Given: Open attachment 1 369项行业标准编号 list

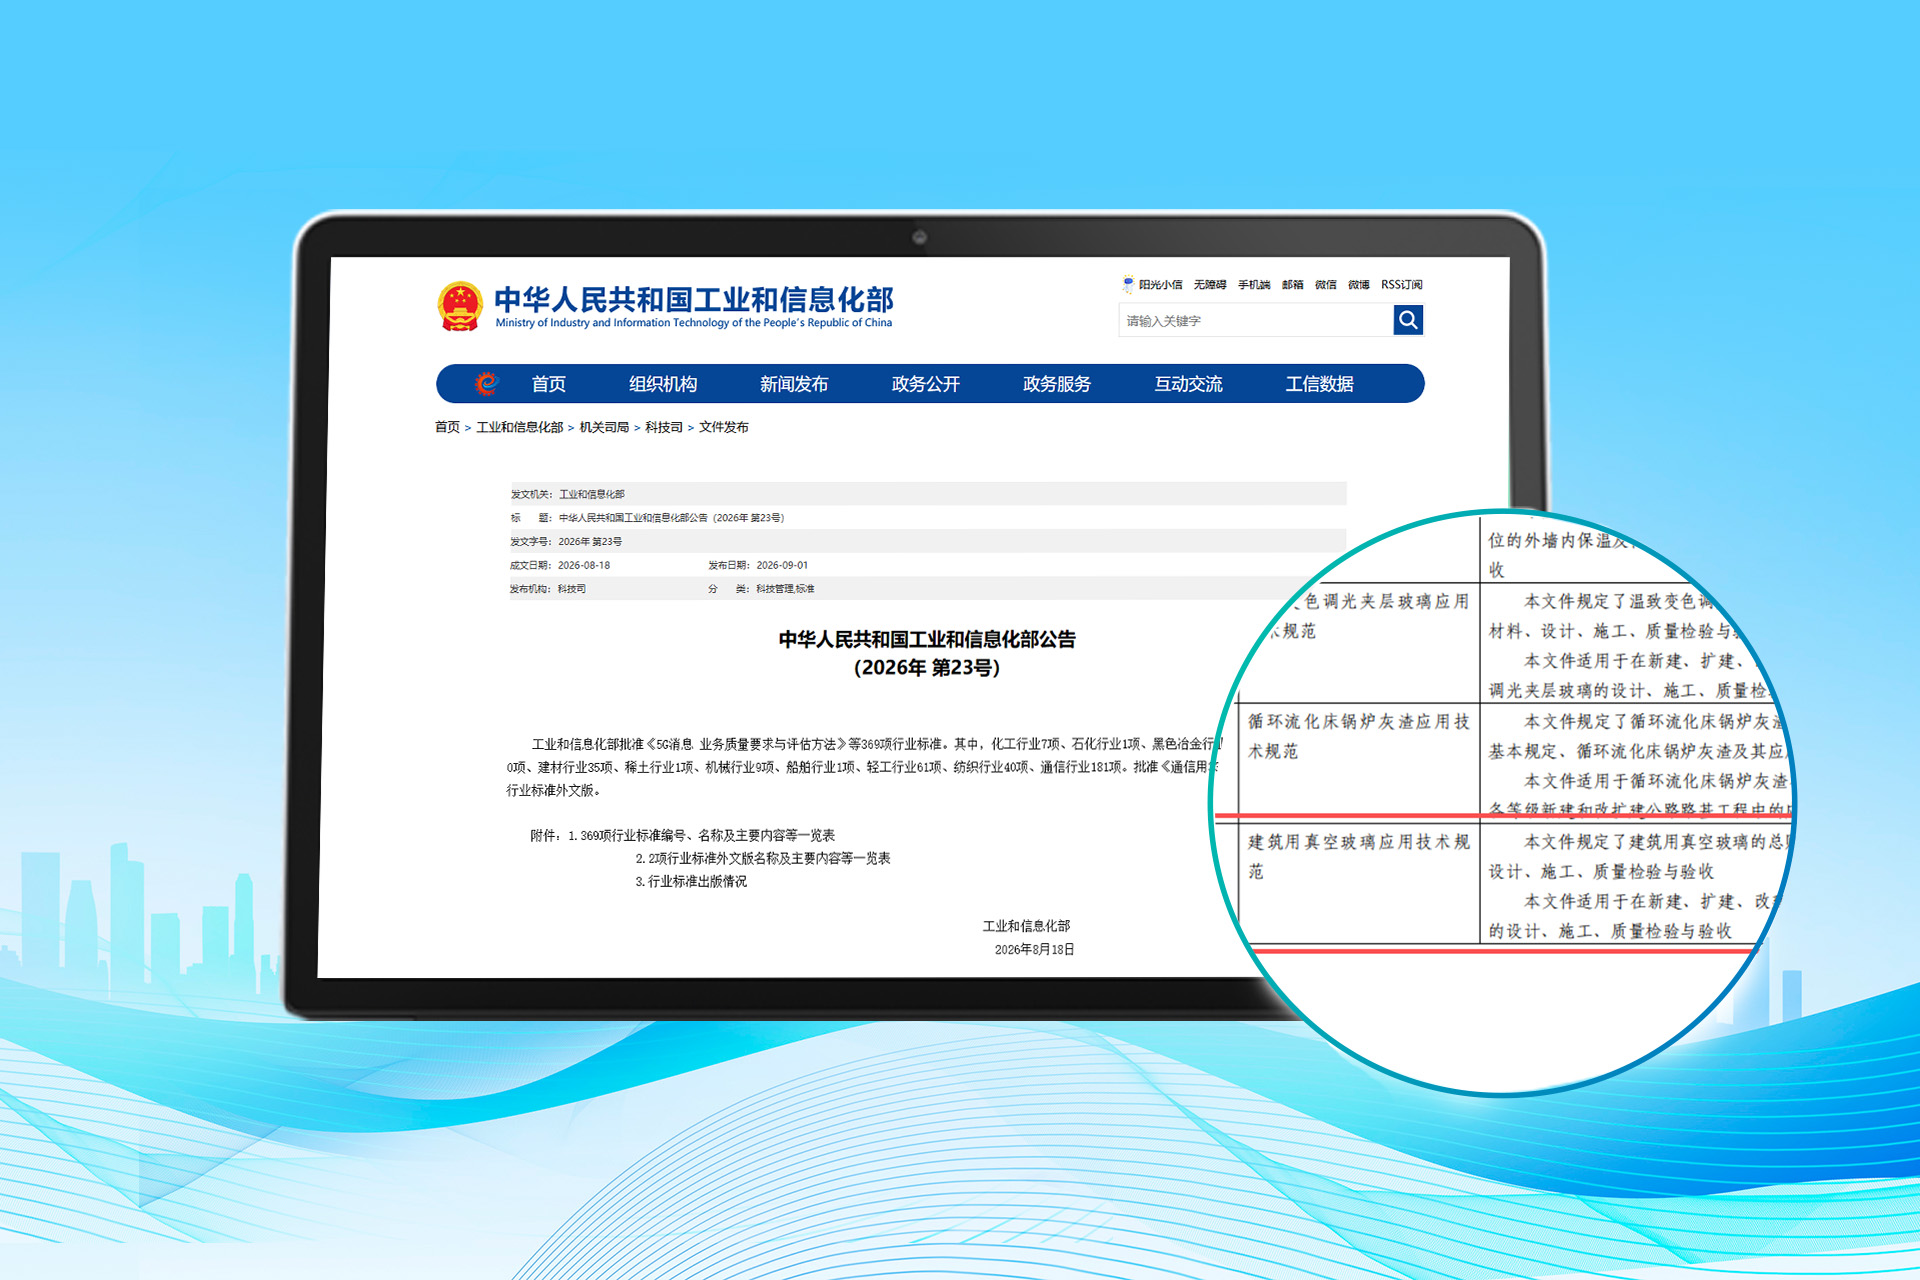Looking at the screenshot, I should (701, 835).
